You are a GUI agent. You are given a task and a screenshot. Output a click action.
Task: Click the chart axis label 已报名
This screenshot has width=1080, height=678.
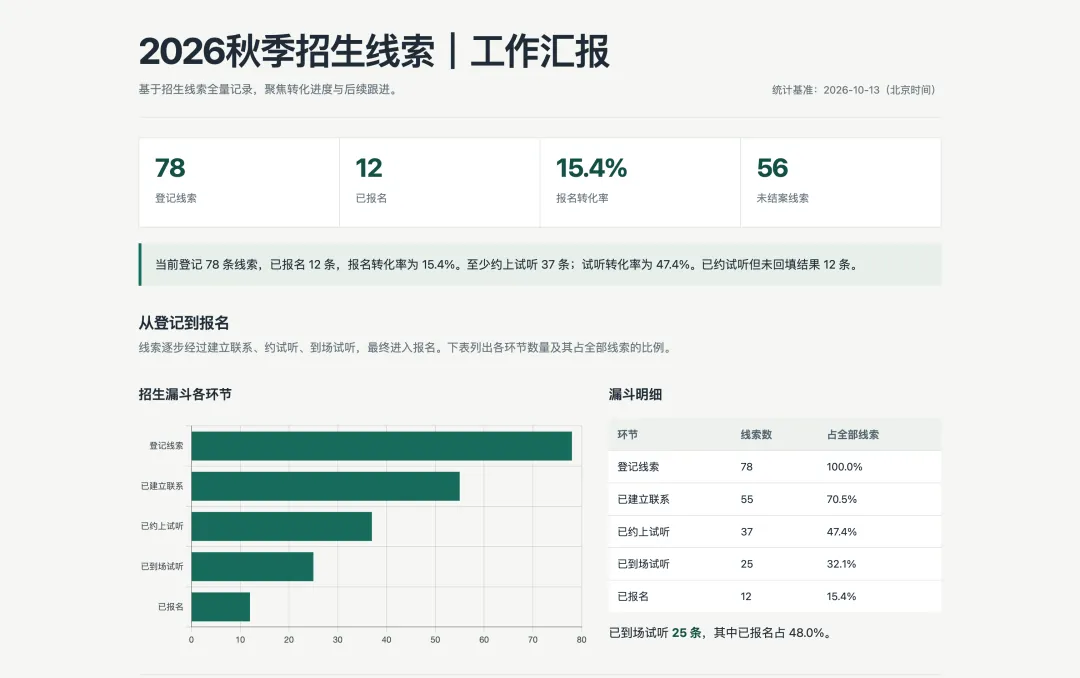(x=170, y=607)
